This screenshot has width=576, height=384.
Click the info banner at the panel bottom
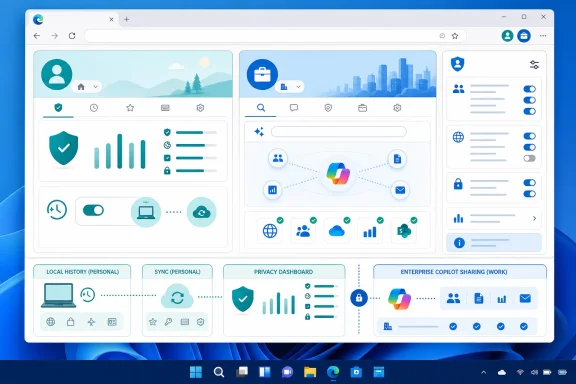tap(494, 243)
